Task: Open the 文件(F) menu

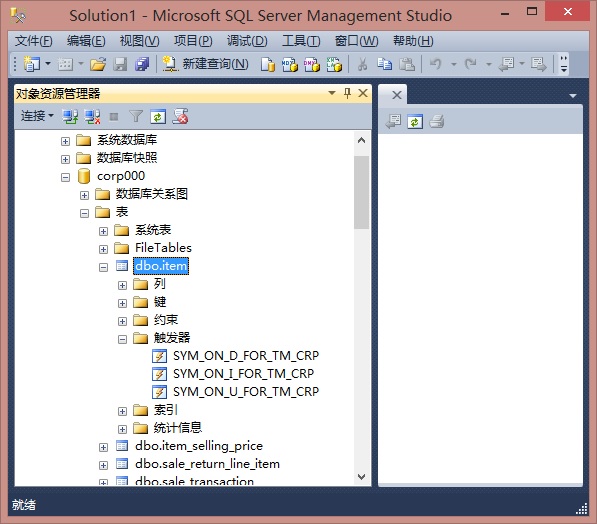Action: point(33,41)
